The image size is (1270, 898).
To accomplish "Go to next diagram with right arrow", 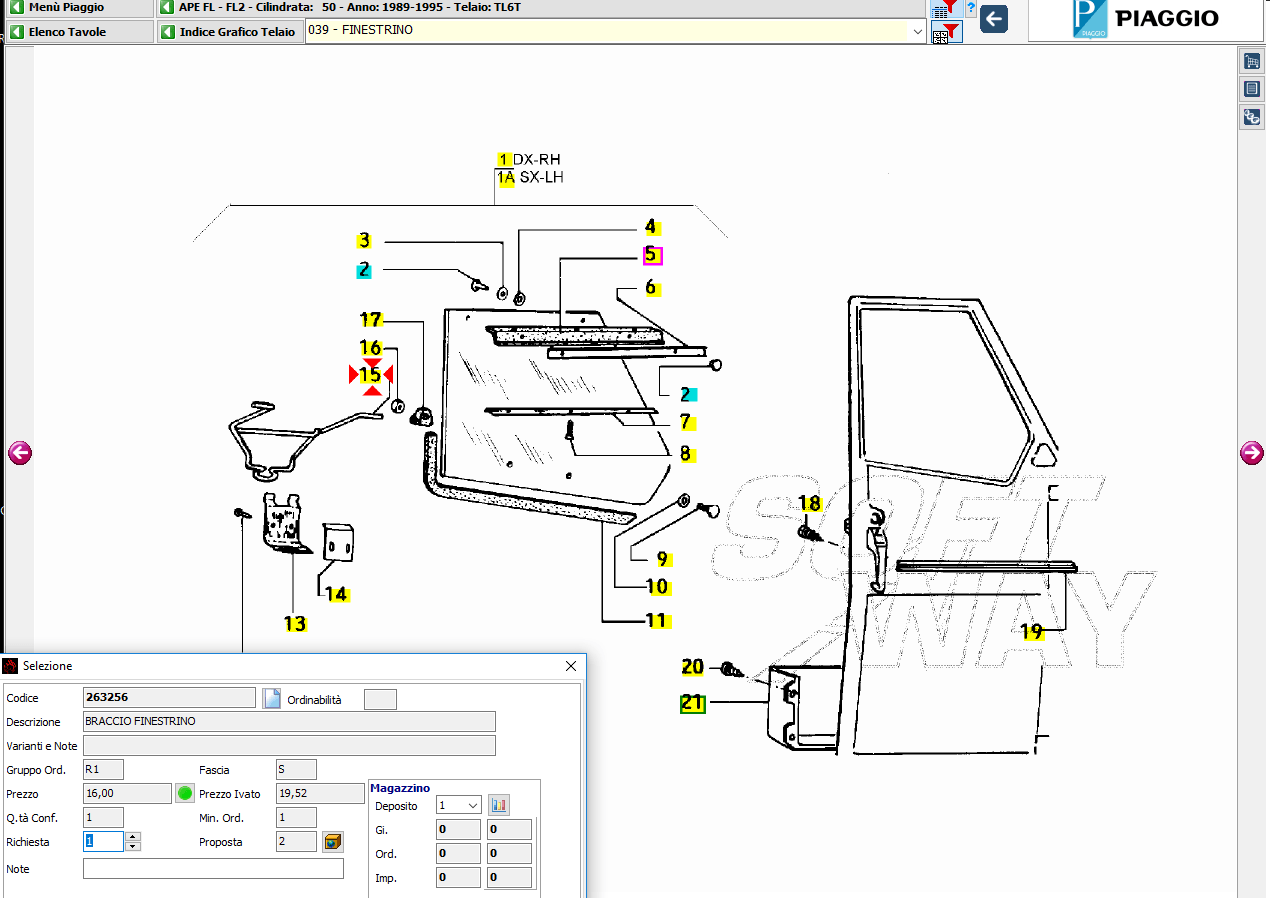I will pos(1251,453).
